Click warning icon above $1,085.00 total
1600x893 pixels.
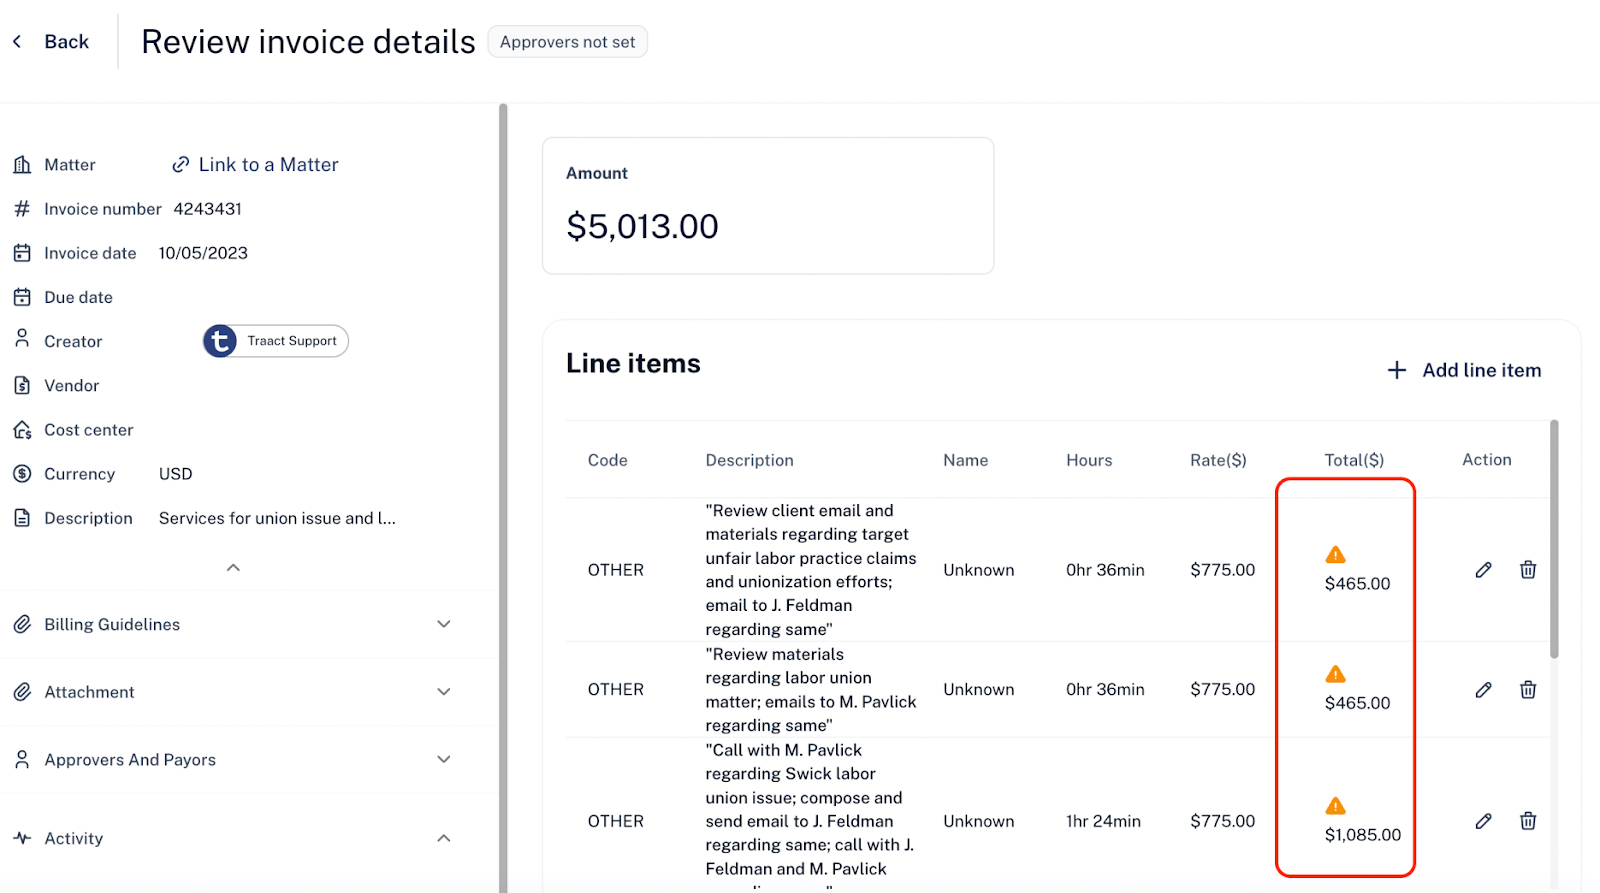point(1335,806)
